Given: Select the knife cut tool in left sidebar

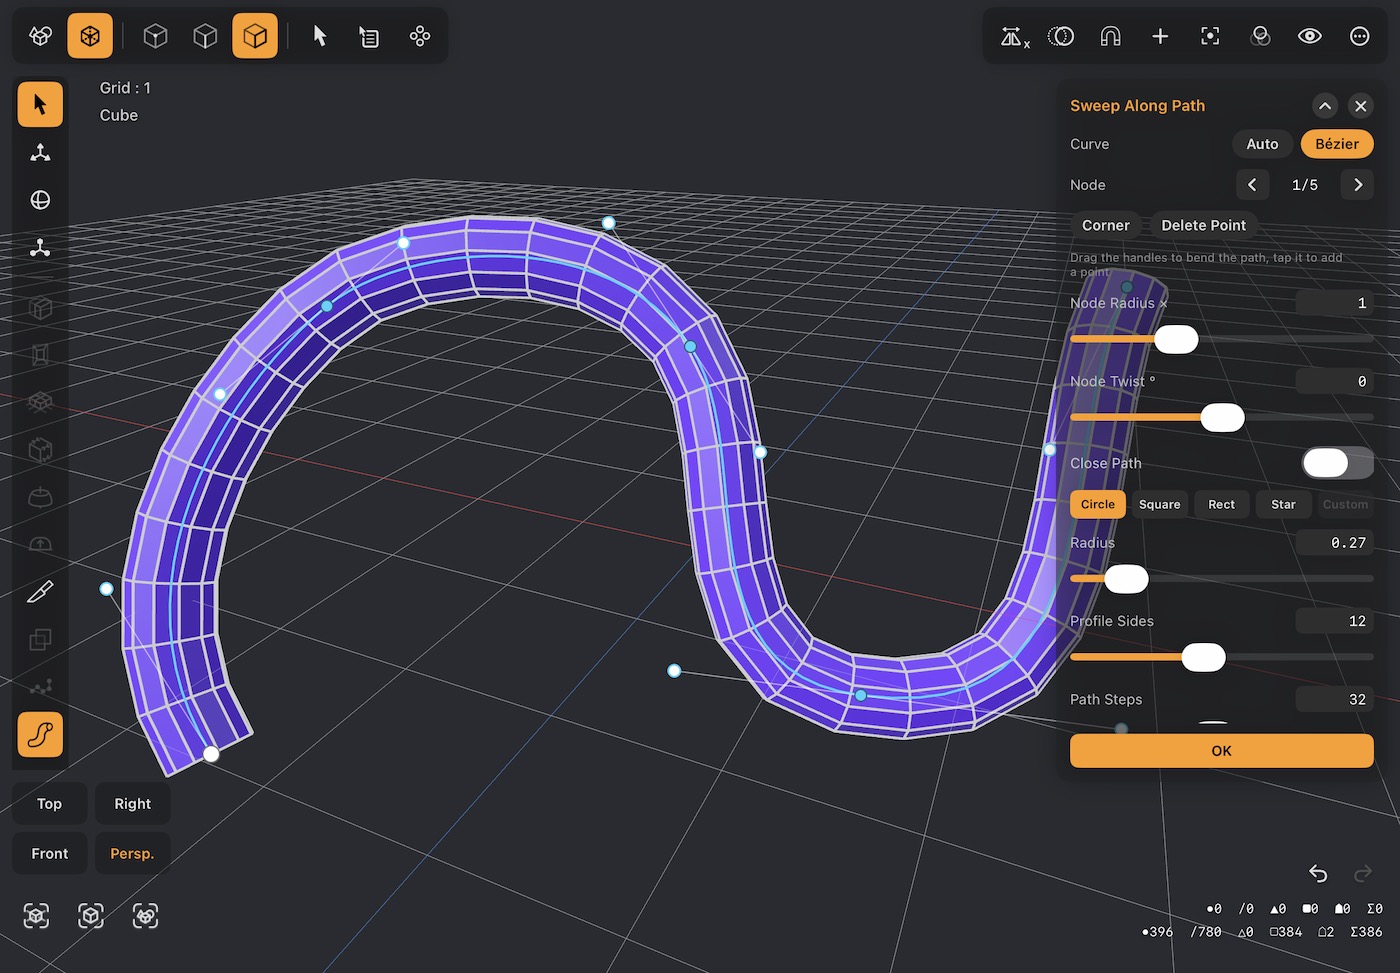Looking at the screenshot, I should (40, 592).
